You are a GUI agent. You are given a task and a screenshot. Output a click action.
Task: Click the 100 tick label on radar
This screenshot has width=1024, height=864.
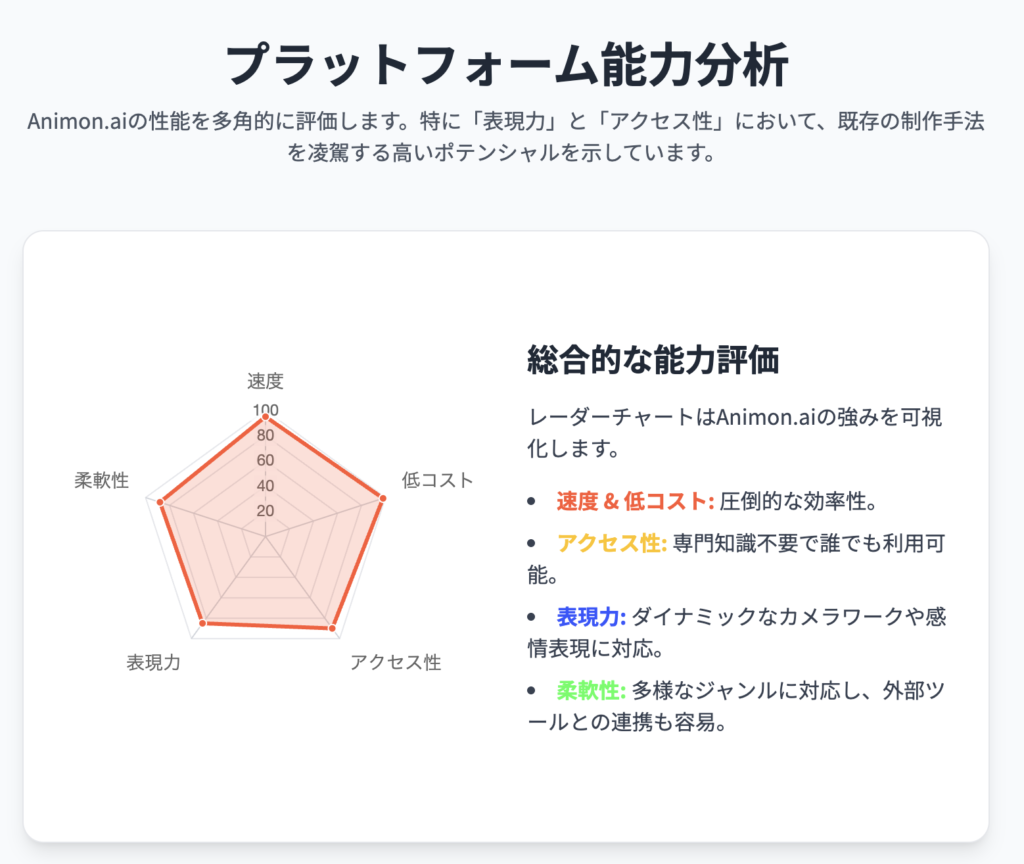coord(265,409)
